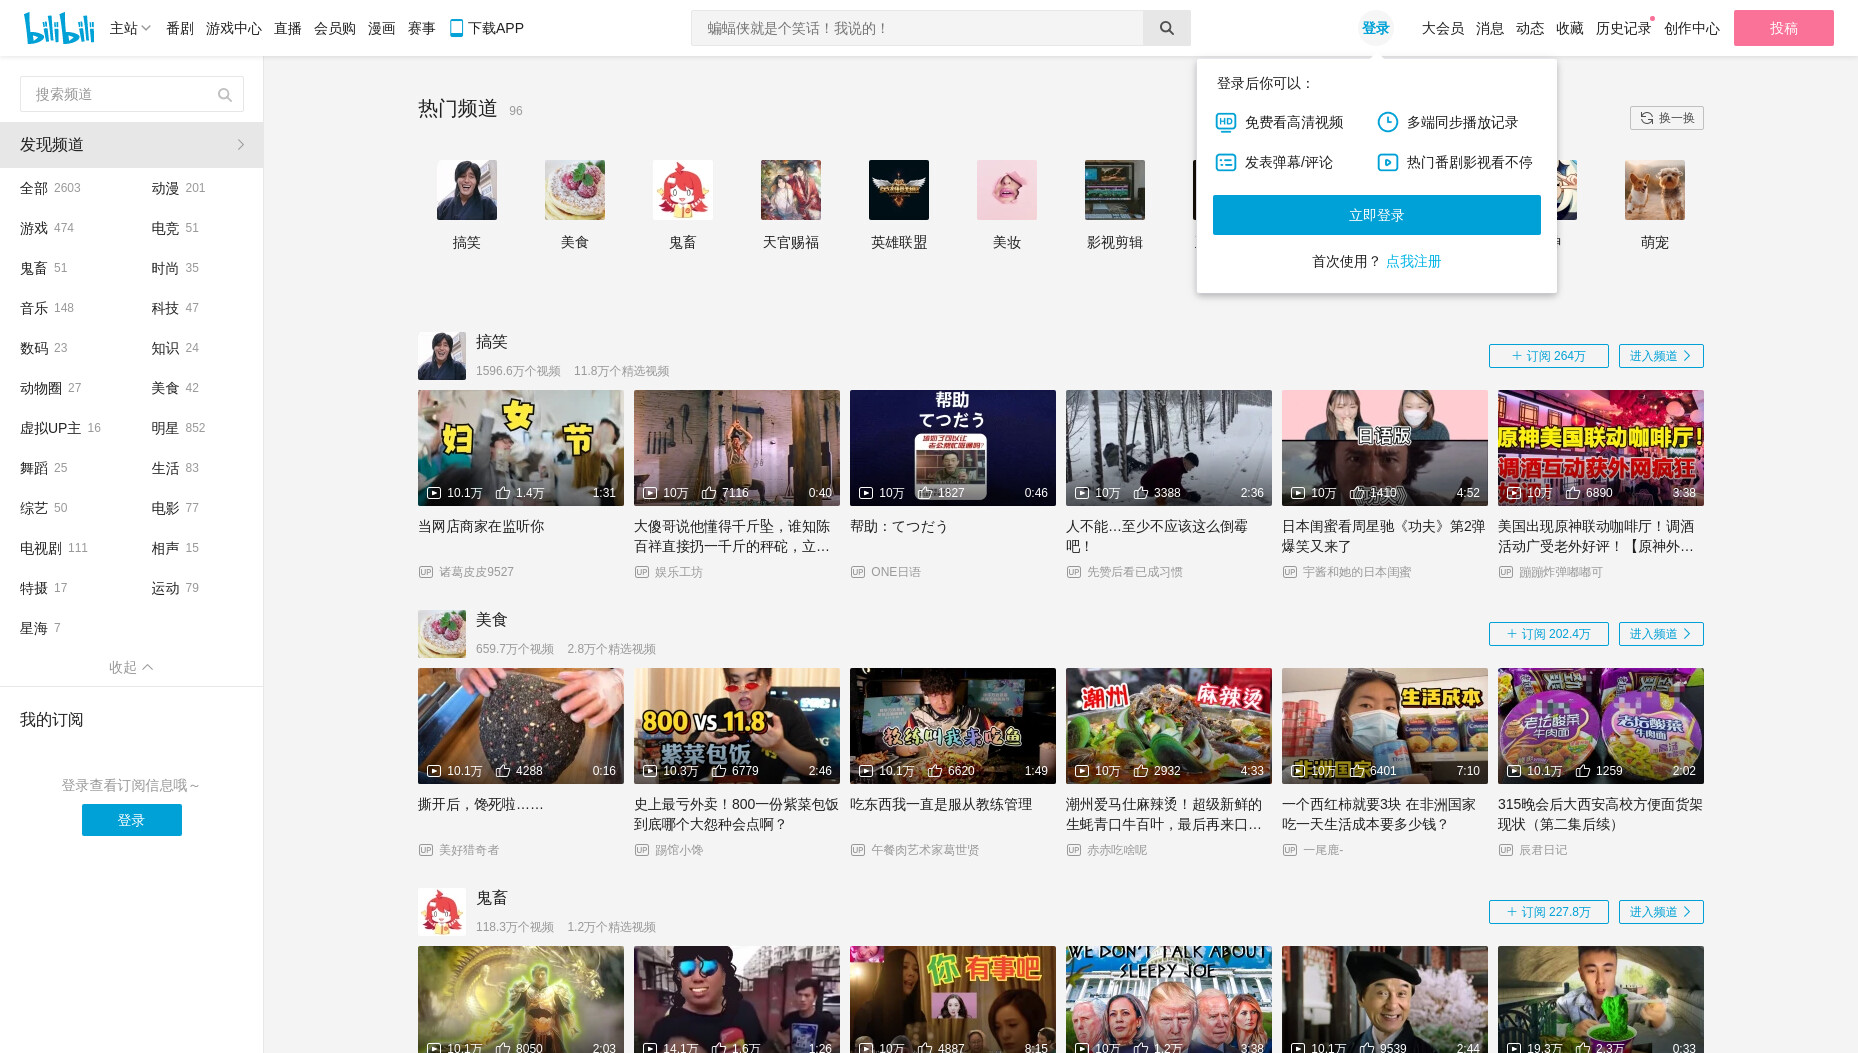Click the UP icon beside 诸葛皮皮9527

(x=426, y=572)
